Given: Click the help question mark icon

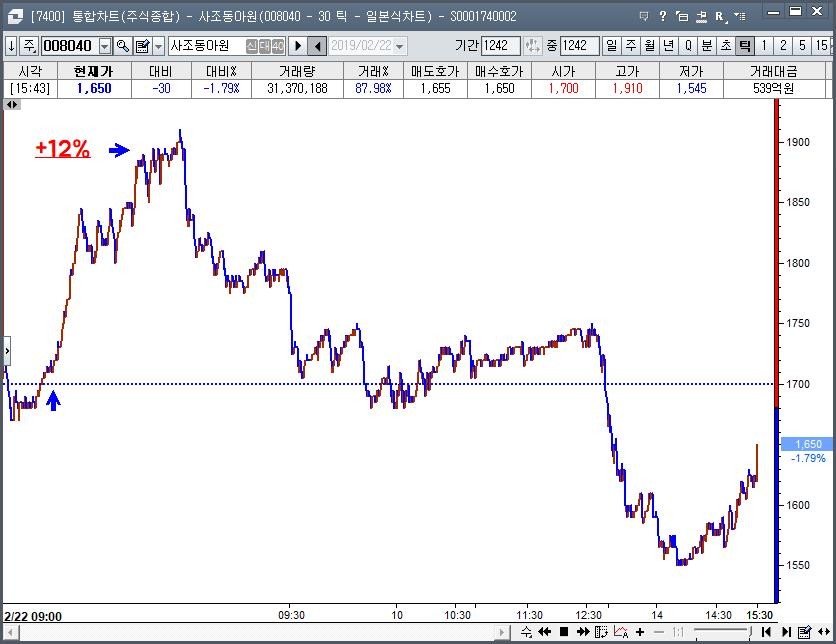Looking at the screenshot, I should 662,16.
